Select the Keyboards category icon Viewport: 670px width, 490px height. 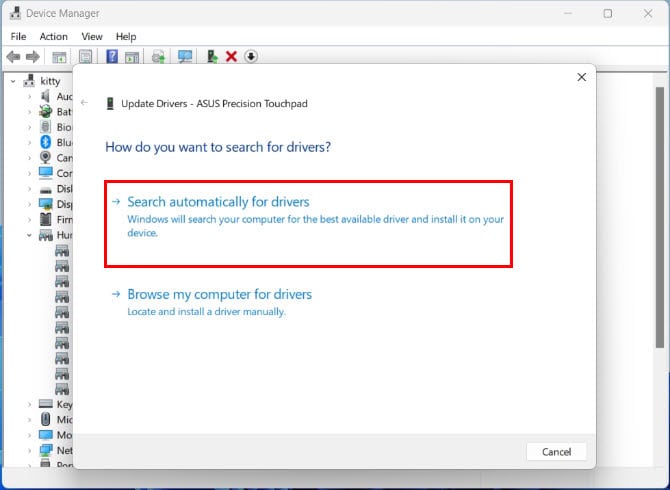click(45, 404)
